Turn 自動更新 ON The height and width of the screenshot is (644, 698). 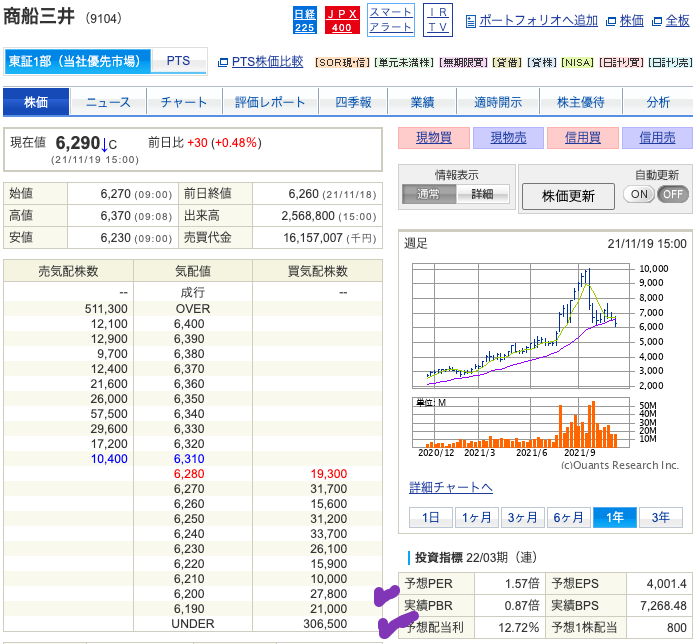click(639, 194)
